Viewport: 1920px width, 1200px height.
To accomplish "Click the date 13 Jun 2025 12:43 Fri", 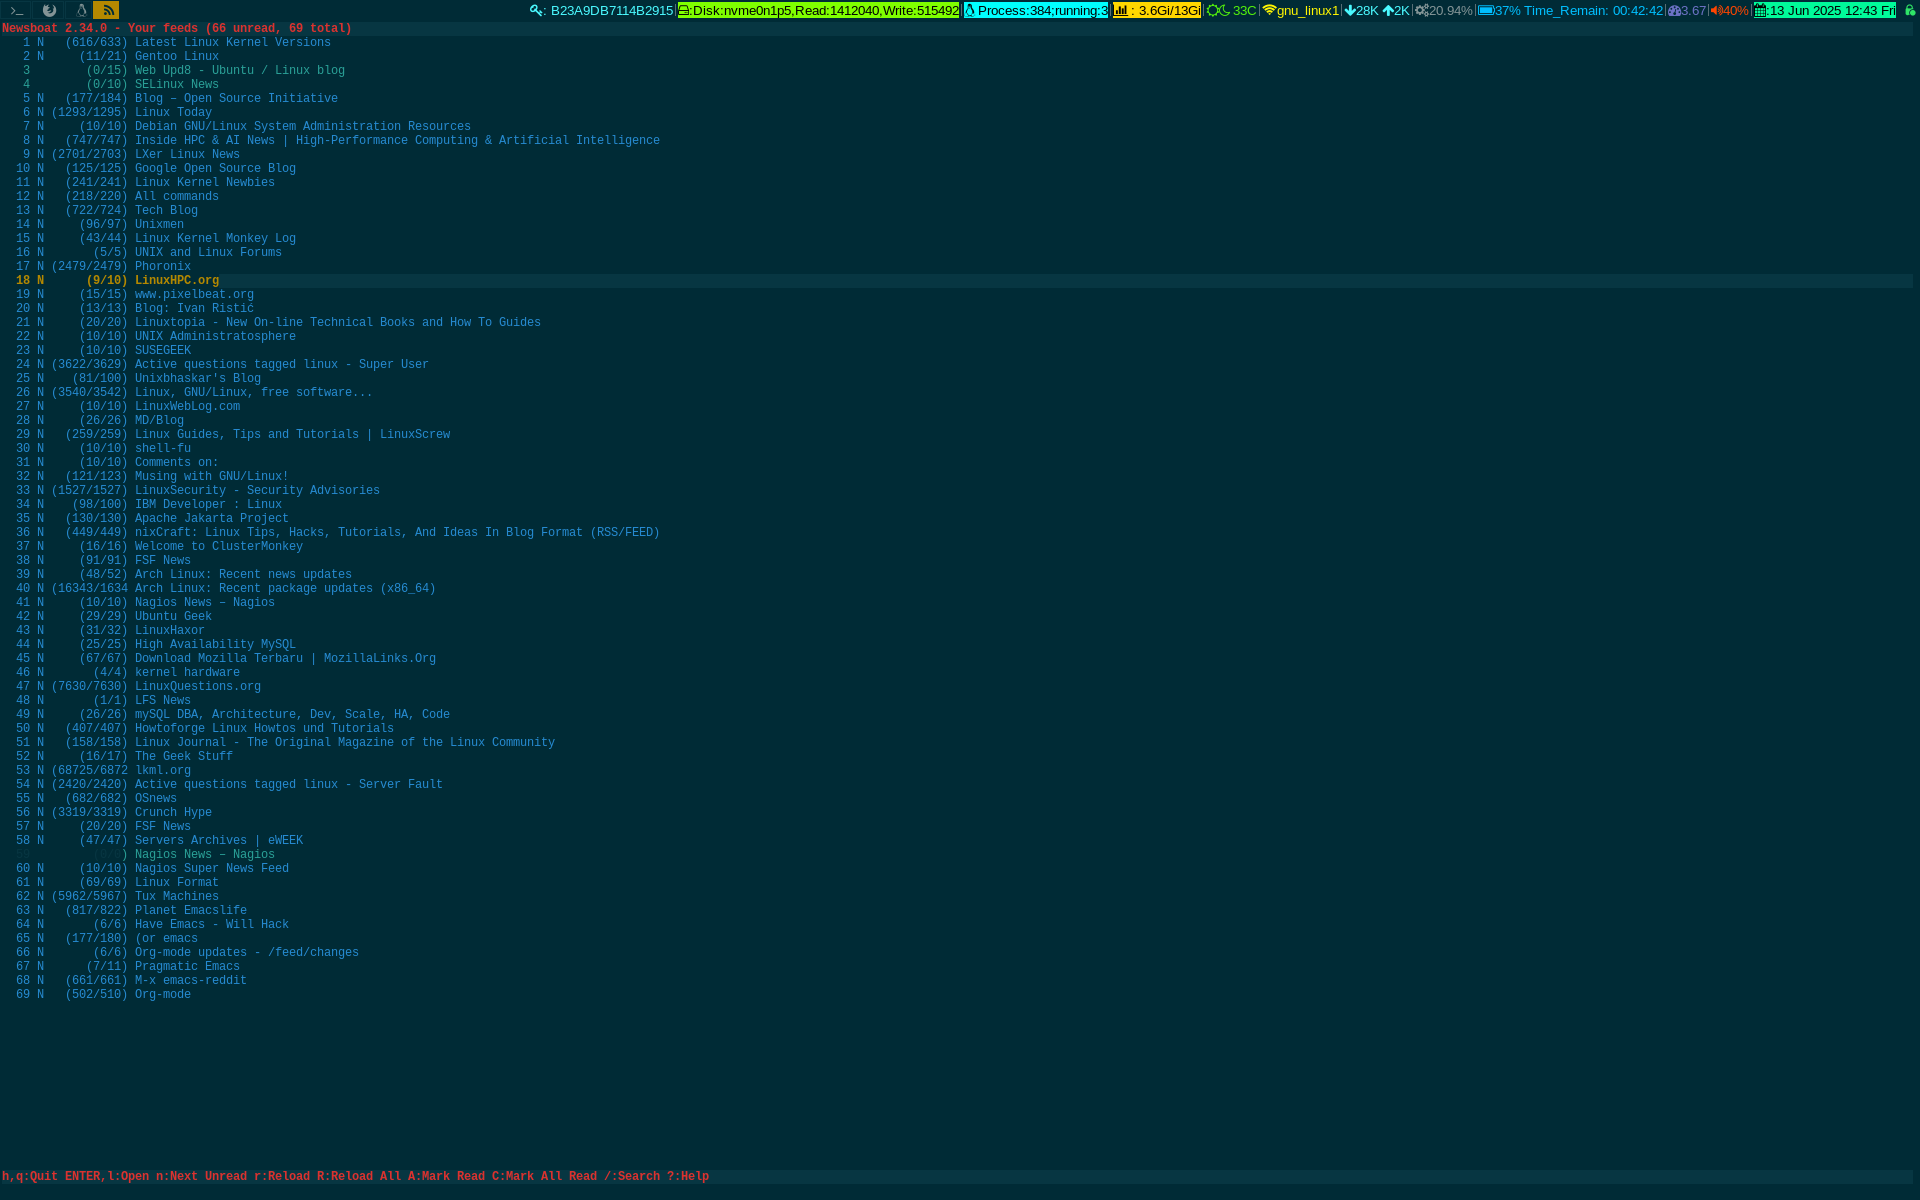I will (1832, 11).
